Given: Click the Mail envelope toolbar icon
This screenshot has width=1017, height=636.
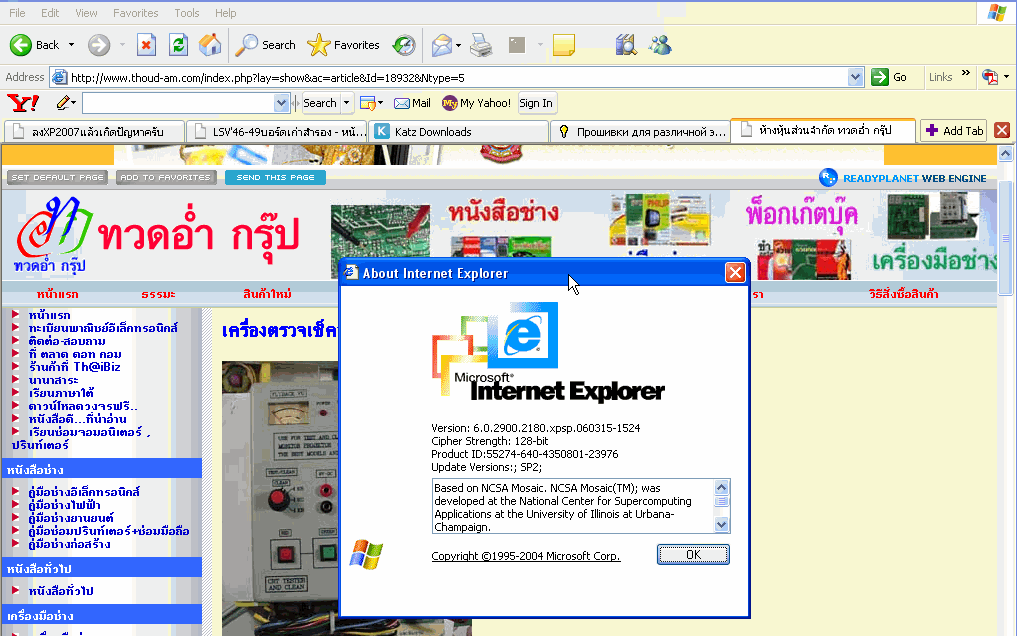Looking at the screenshot, I should 442,45.
